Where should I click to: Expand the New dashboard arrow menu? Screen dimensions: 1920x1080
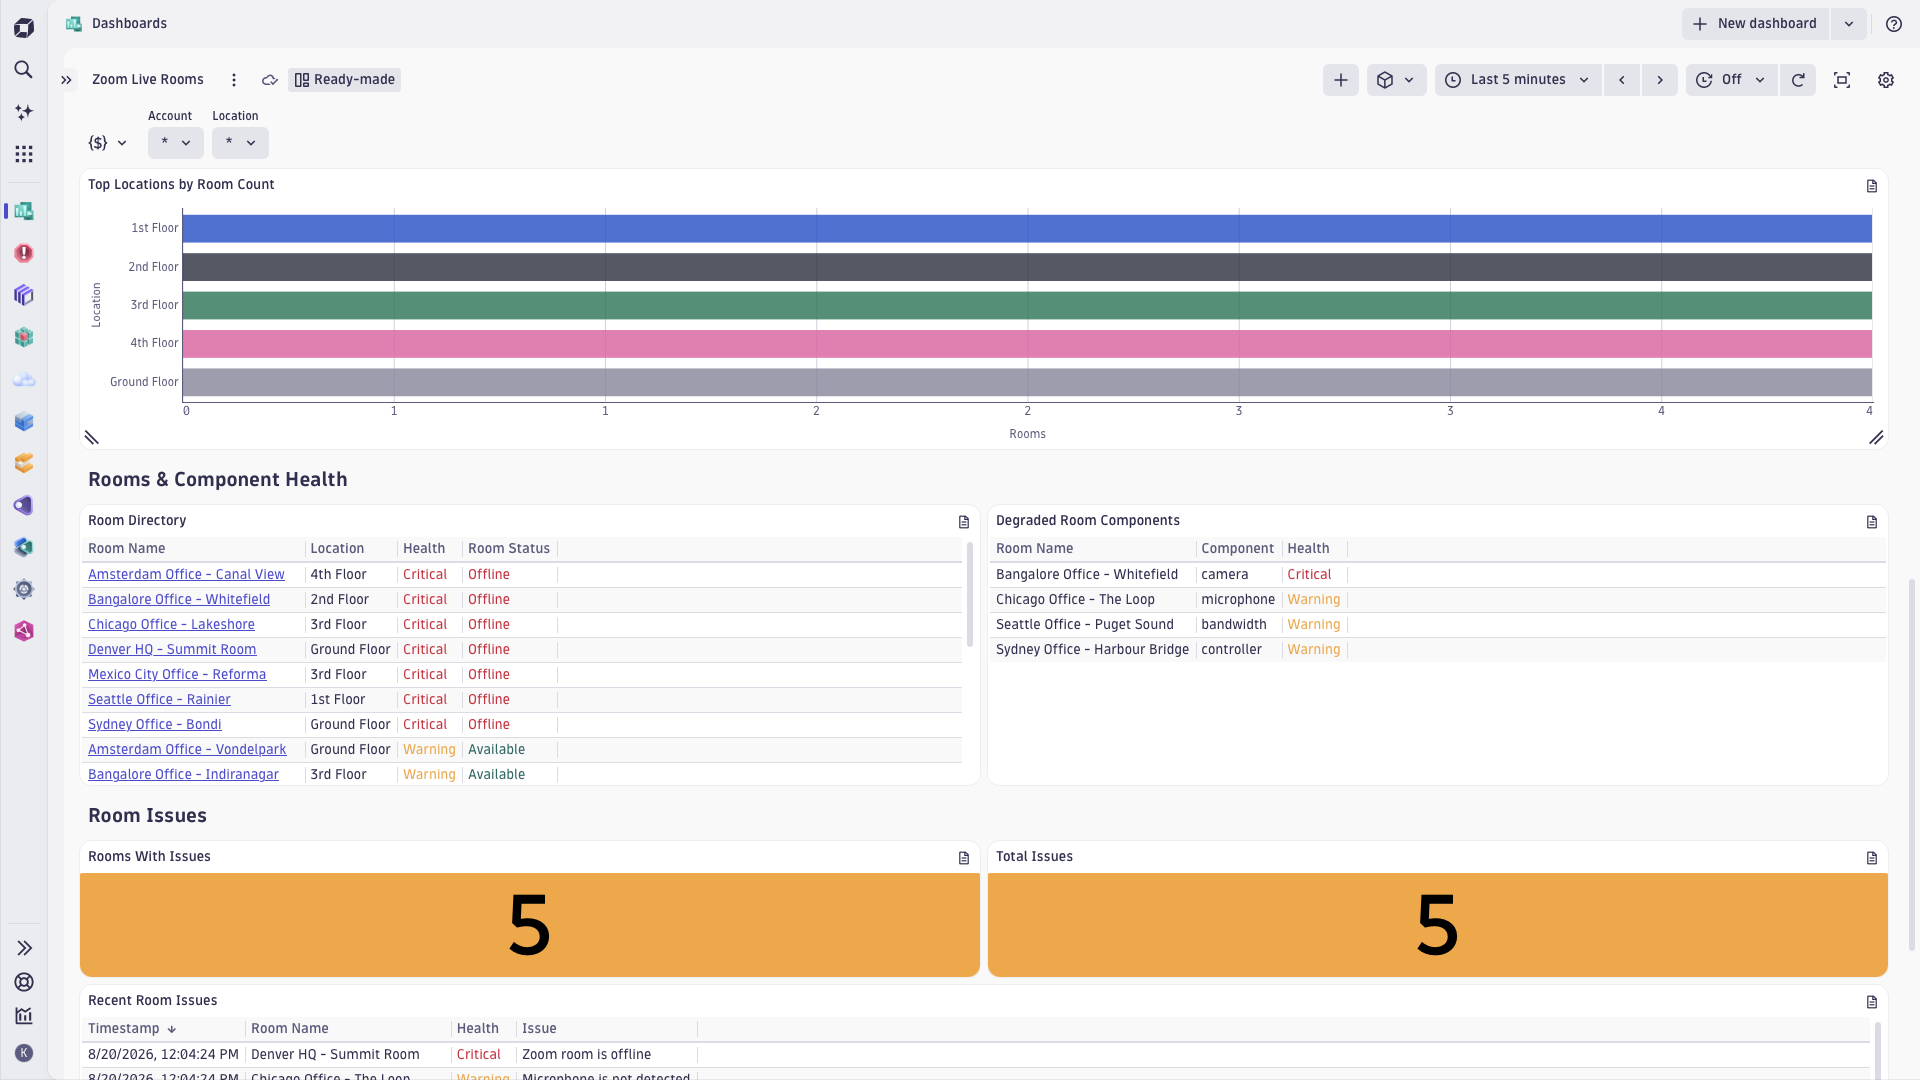(1849, 24)
